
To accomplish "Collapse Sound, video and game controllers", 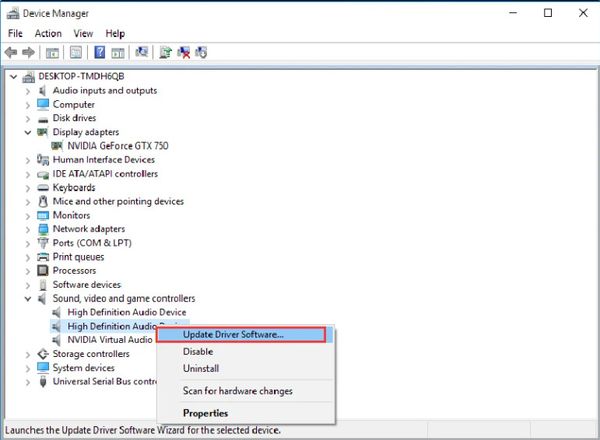I will [28, 298].
